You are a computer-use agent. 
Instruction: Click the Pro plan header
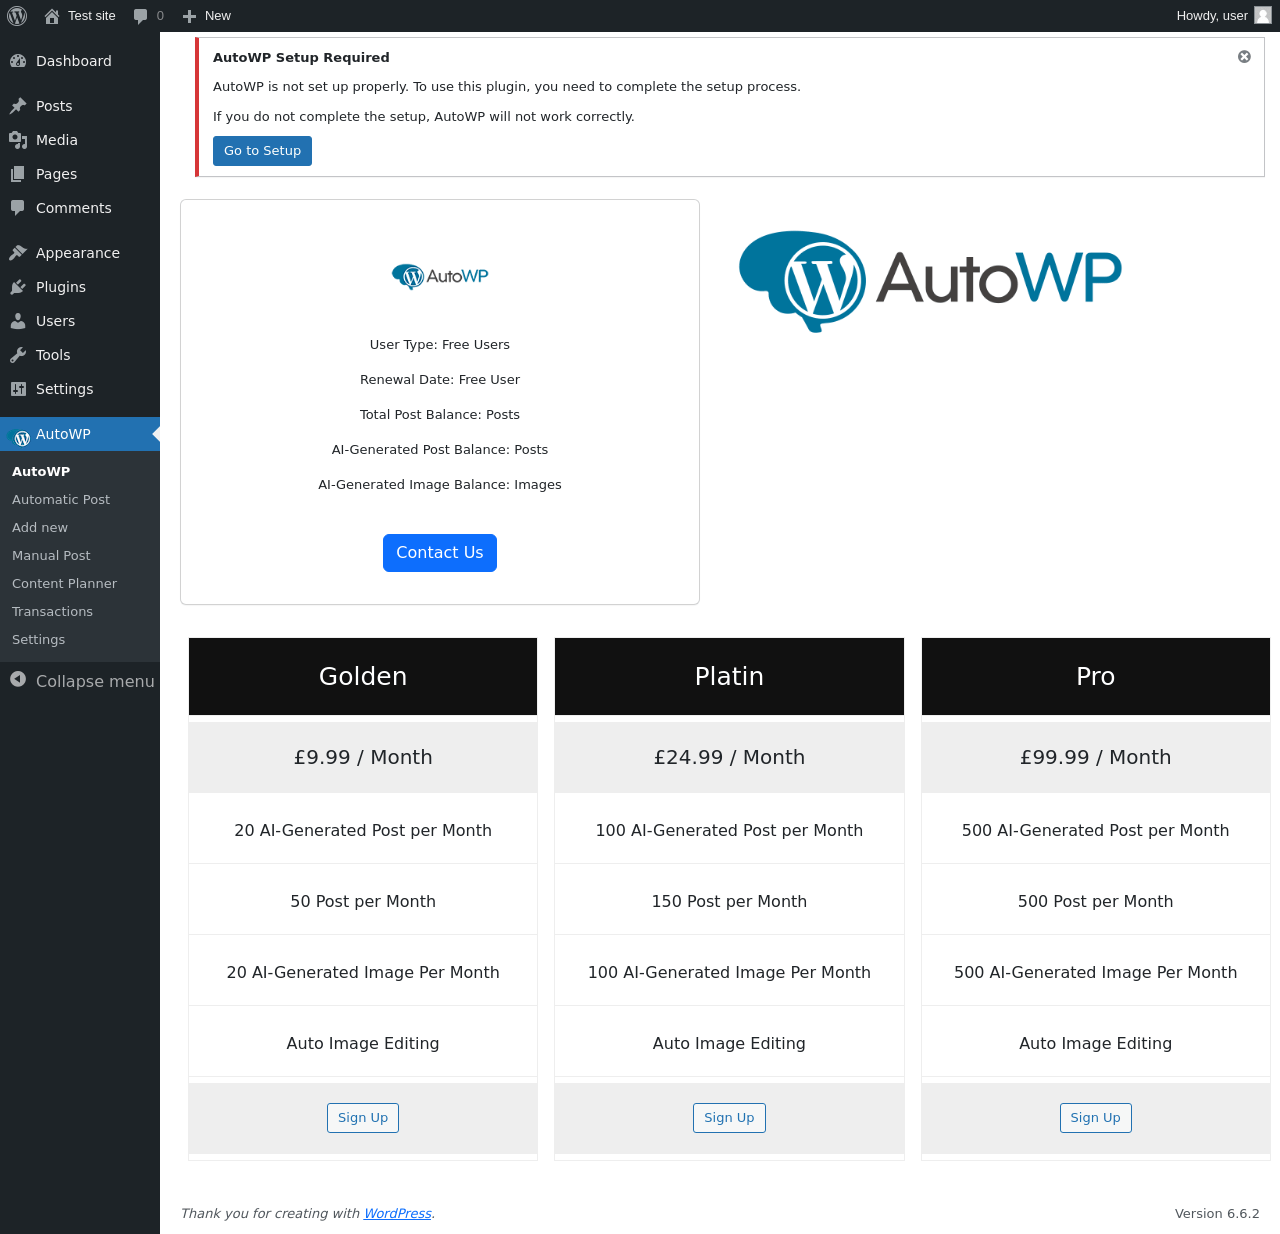1096,677
